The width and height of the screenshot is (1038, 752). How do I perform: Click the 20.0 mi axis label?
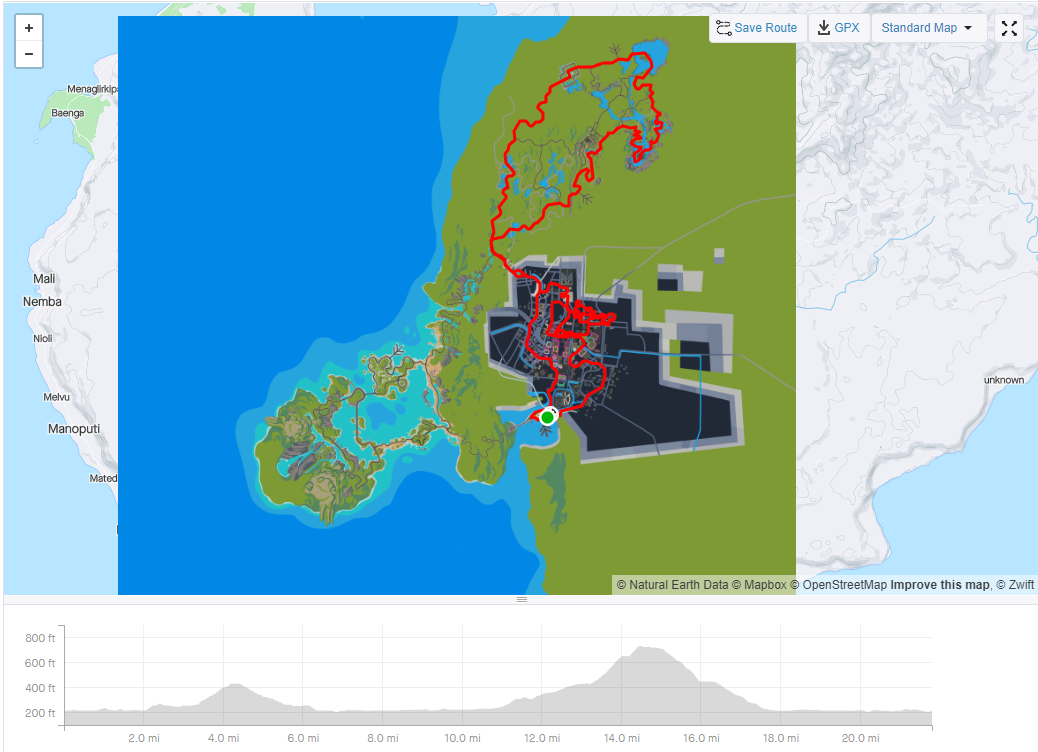tap(861, 738)
